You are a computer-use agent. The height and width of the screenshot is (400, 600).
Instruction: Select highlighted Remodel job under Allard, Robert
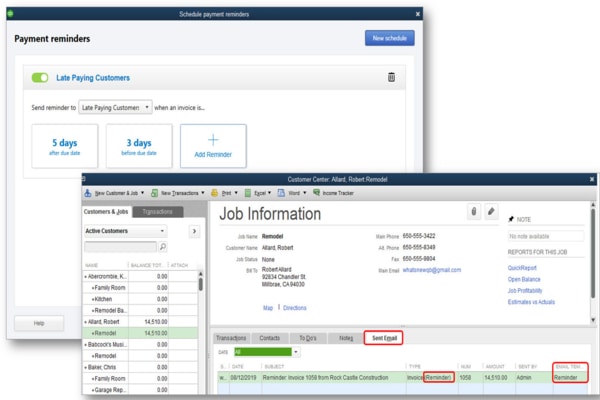pyautogui.click(x=140, y=333)
